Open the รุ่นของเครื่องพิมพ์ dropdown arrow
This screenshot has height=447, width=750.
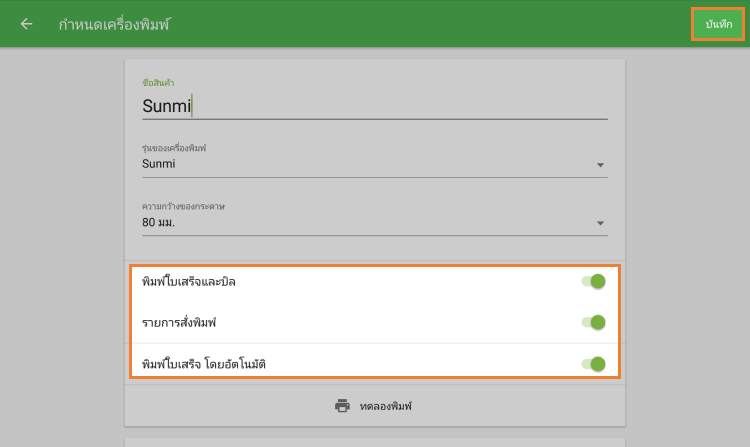[x=600, y=165]
